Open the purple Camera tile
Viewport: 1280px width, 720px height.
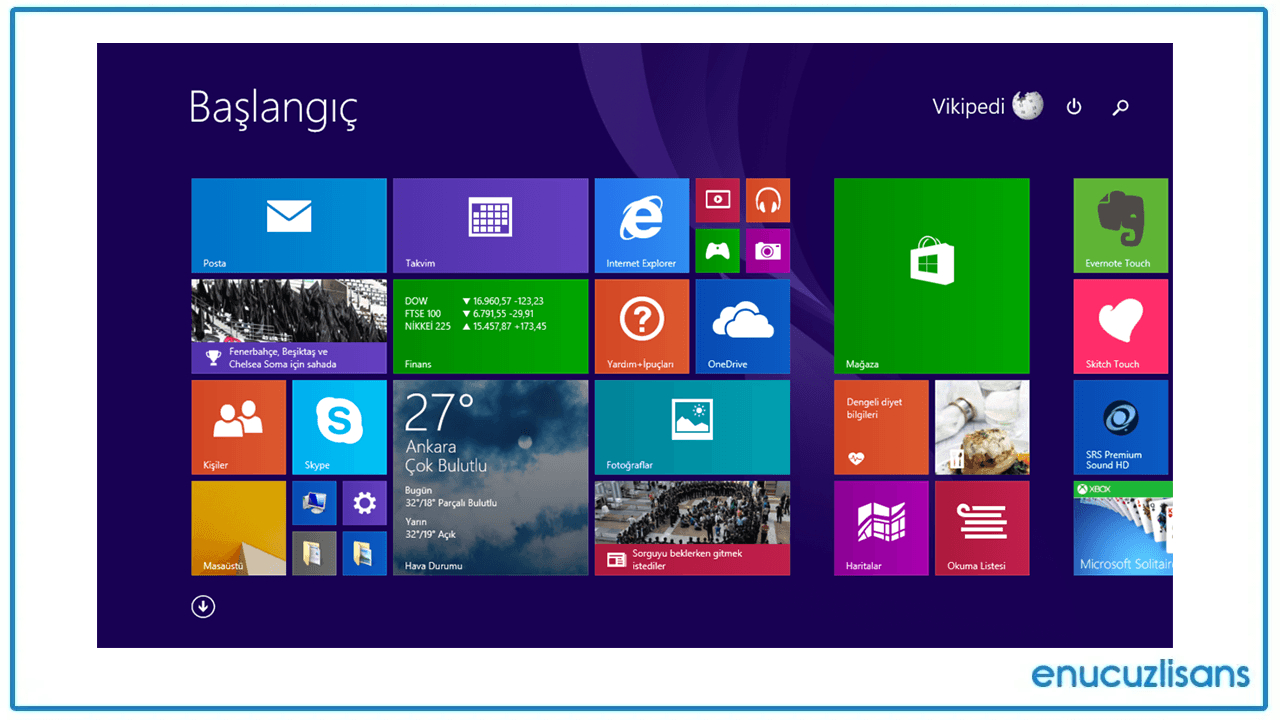(768, 251)
